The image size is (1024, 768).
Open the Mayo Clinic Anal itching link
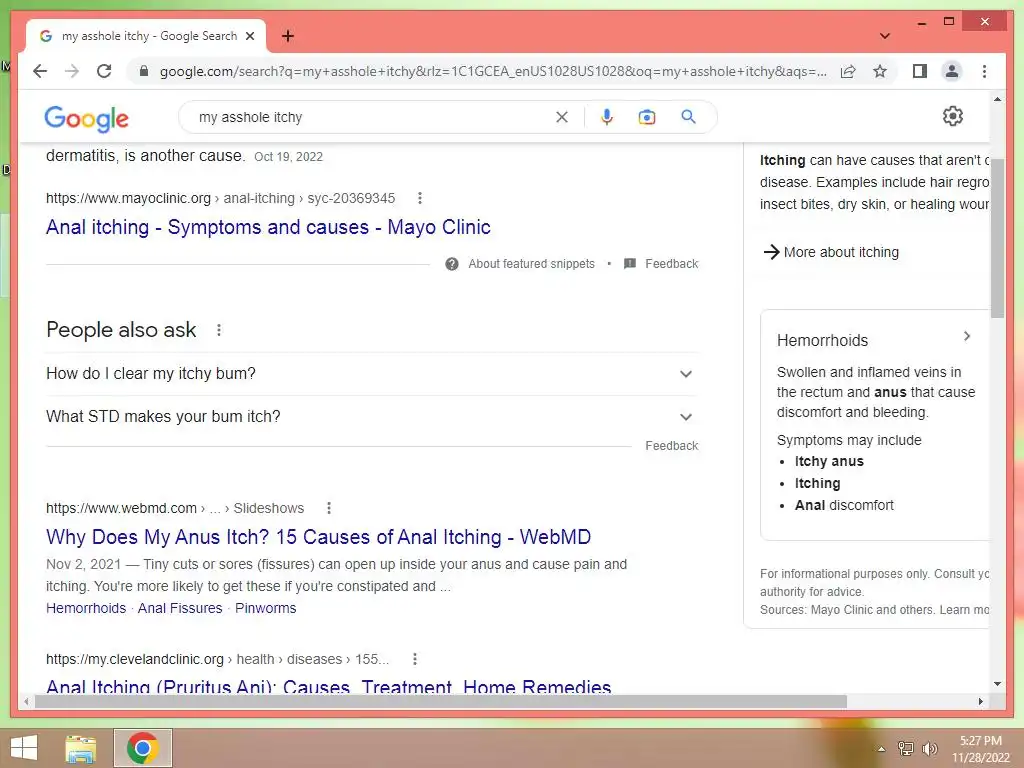coord(268,227)
